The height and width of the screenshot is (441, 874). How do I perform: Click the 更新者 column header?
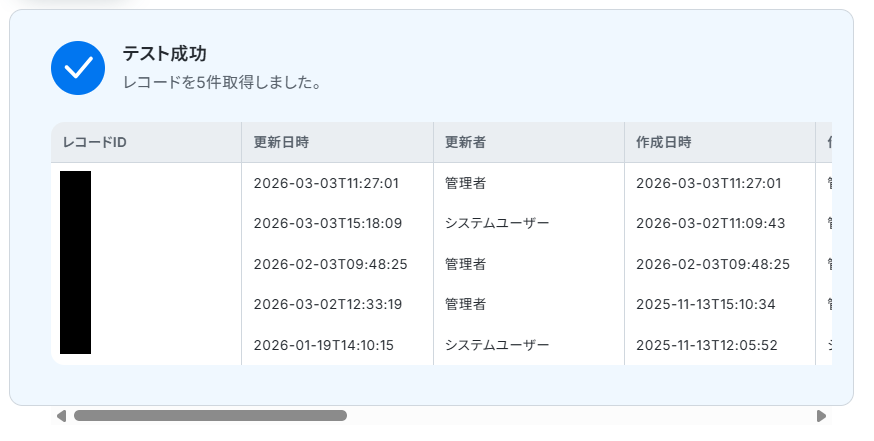tap(465, 143)
